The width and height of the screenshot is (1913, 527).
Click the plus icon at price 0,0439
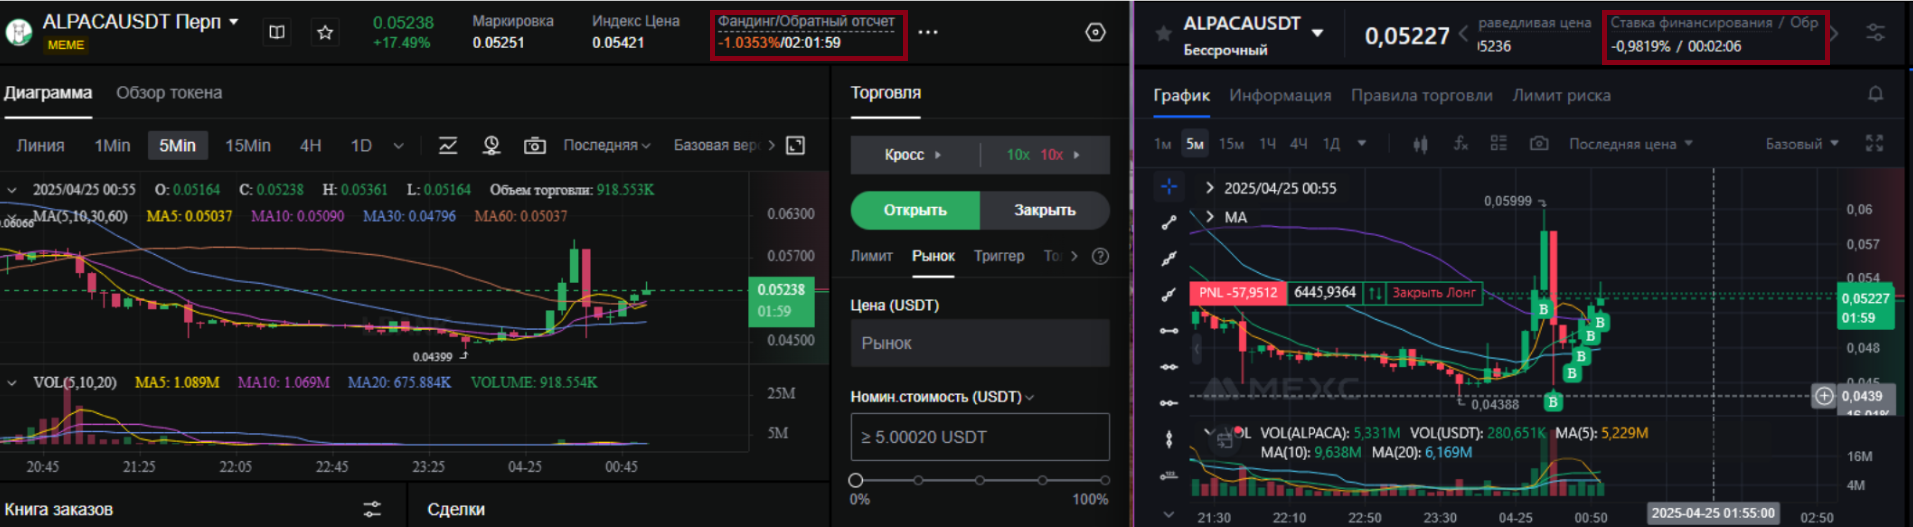point(1824,396)
